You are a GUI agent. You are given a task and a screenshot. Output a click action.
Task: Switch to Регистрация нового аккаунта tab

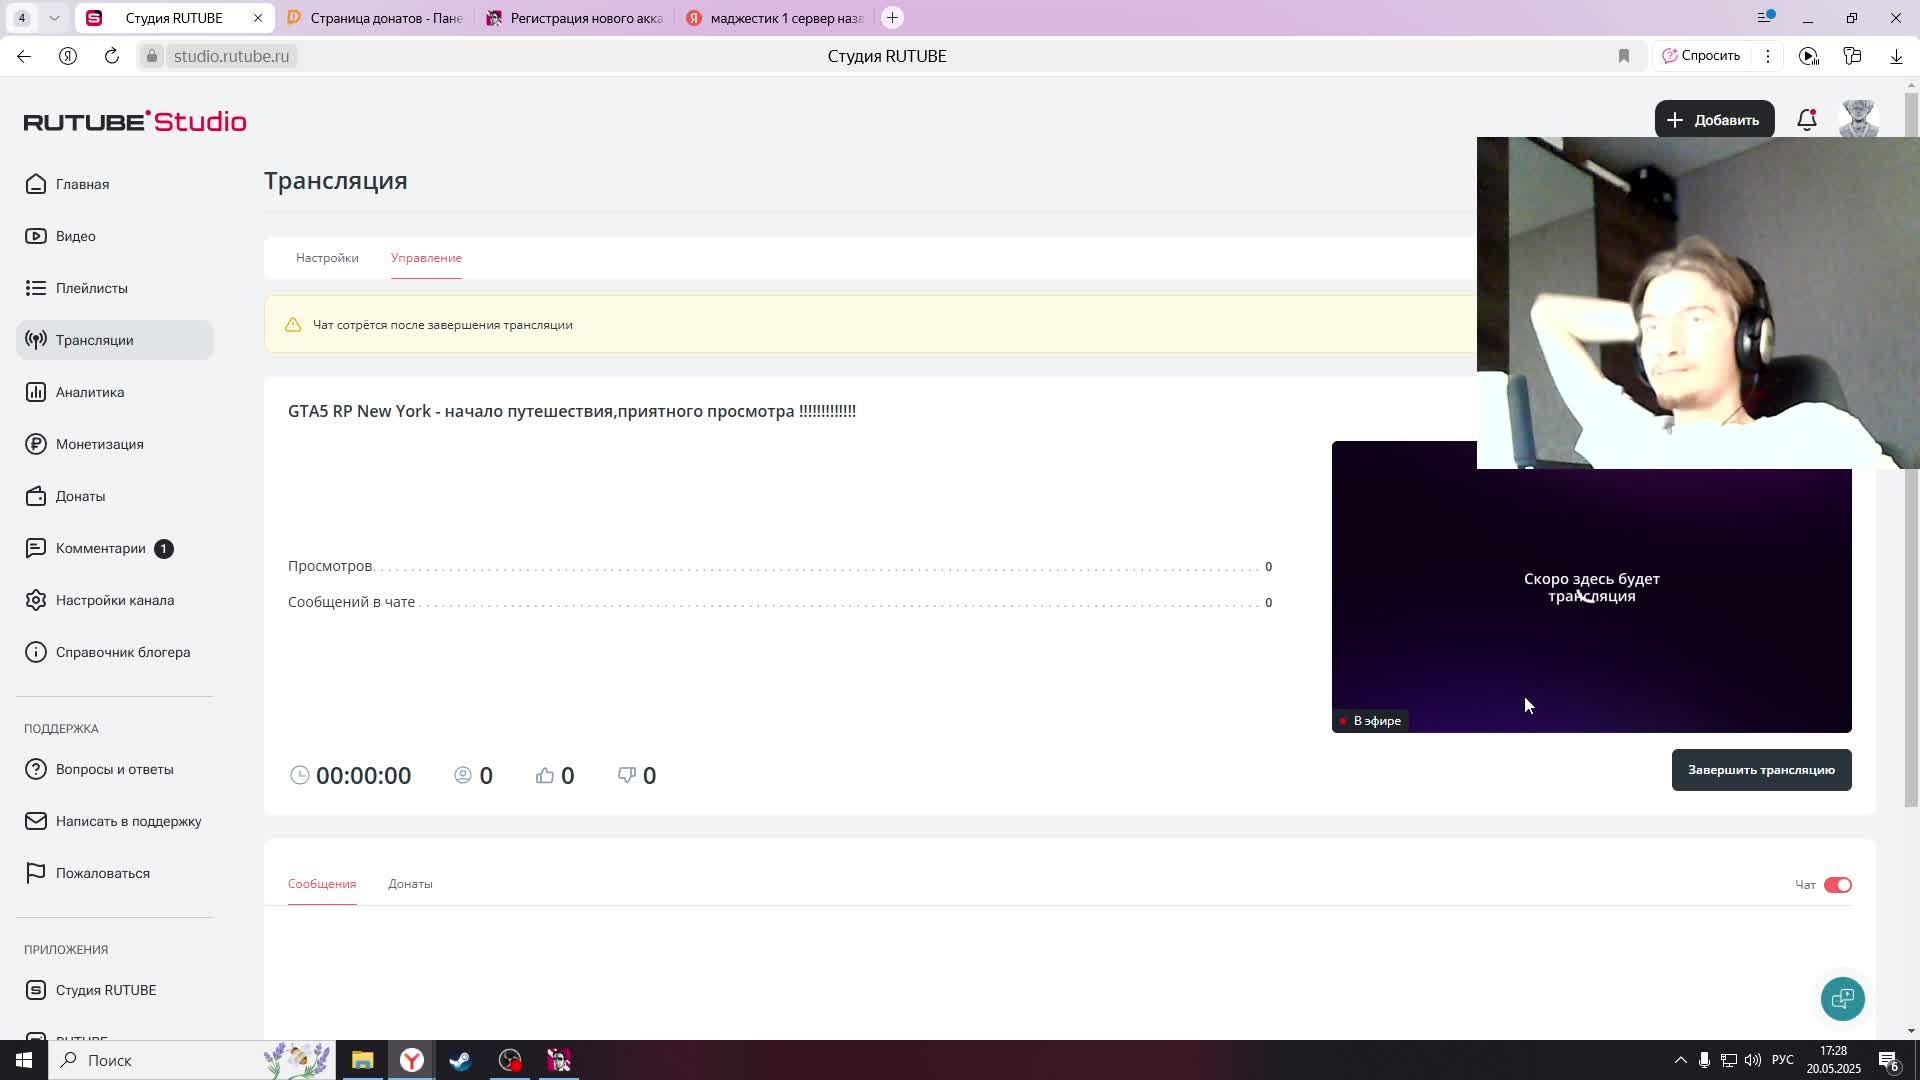click(575, 18)
